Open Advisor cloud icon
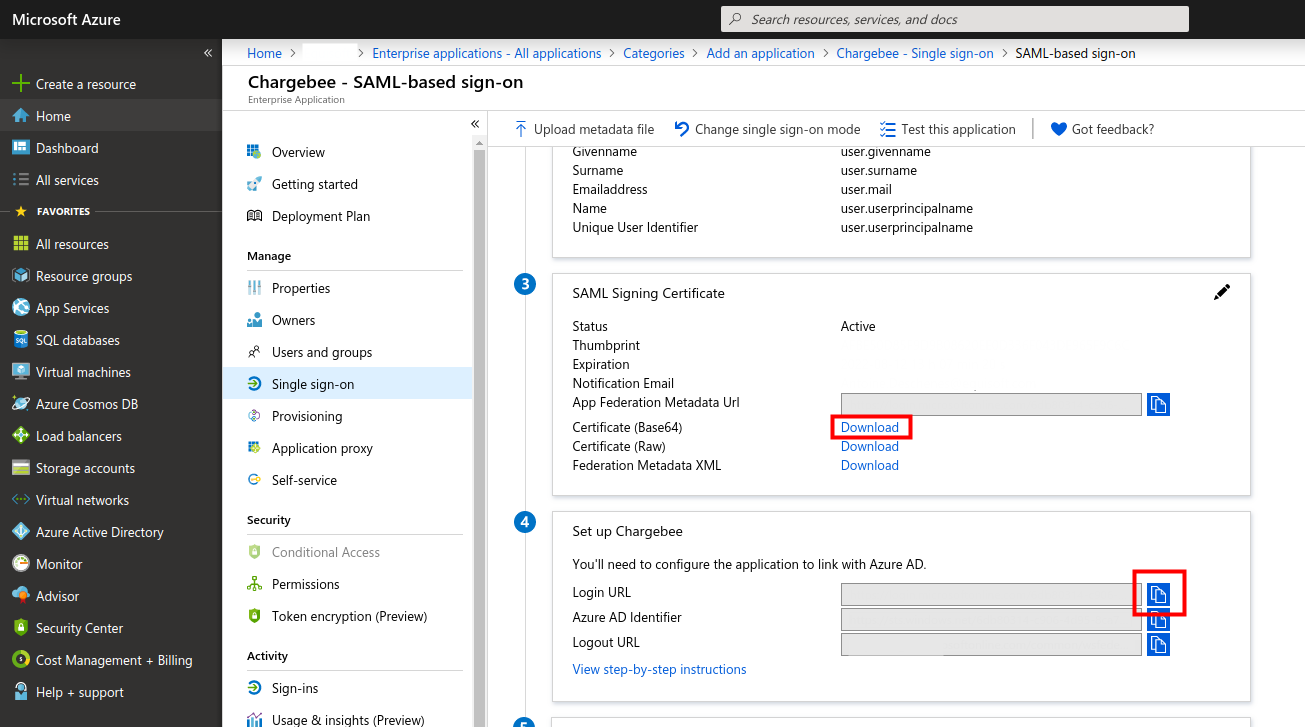Screen dimensions: 1305x727 [20, 596]
